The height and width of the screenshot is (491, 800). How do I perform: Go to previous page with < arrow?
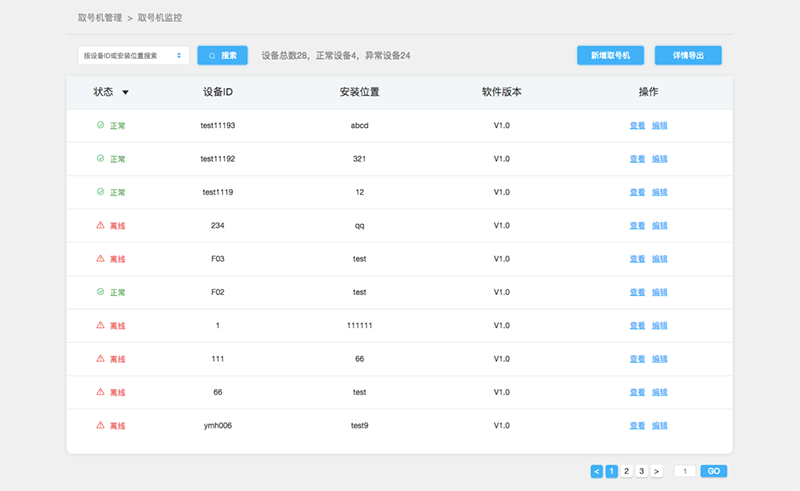596,471
